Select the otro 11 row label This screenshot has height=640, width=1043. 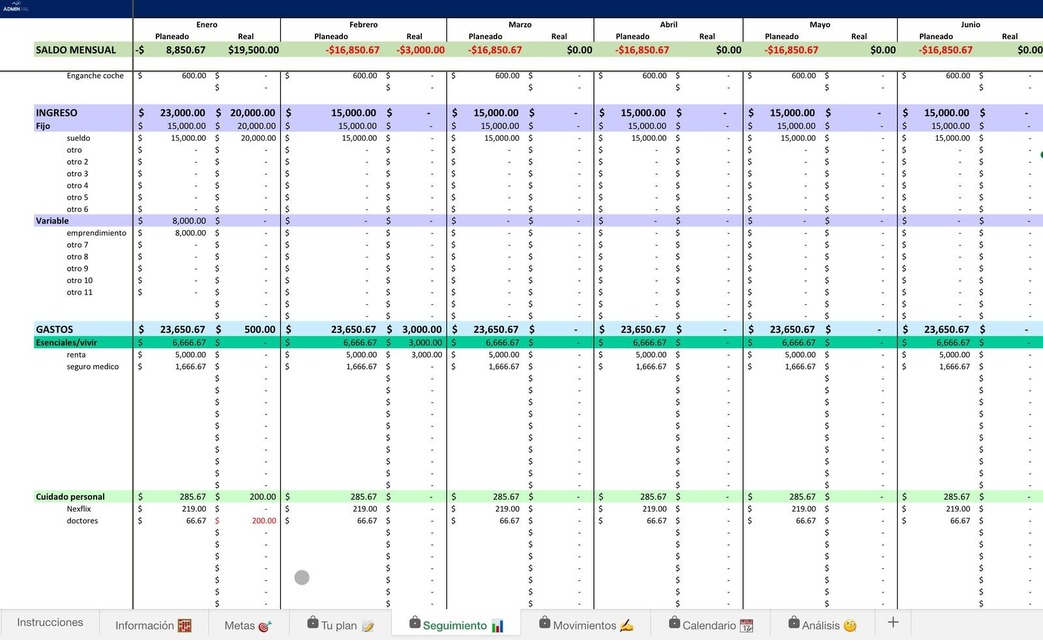79,292
